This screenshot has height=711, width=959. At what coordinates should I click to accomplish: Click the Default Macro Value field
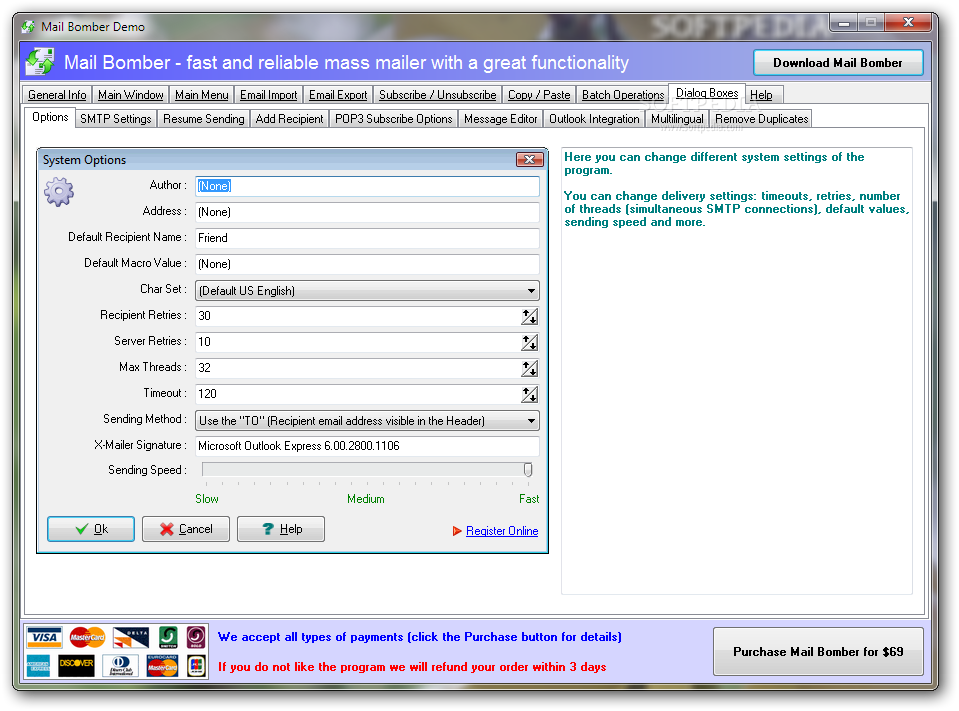pos(368,264)
